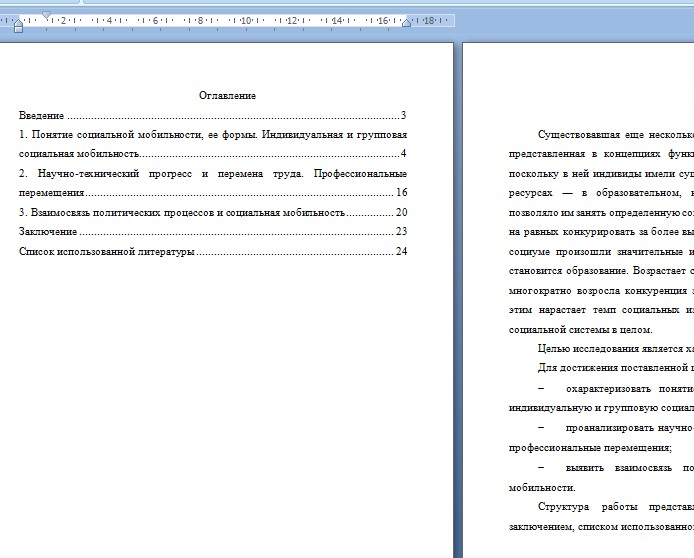This screenshot has width=694, height=558.
Task: Click the first line indent marker on ruler
Action: point(46,15)
